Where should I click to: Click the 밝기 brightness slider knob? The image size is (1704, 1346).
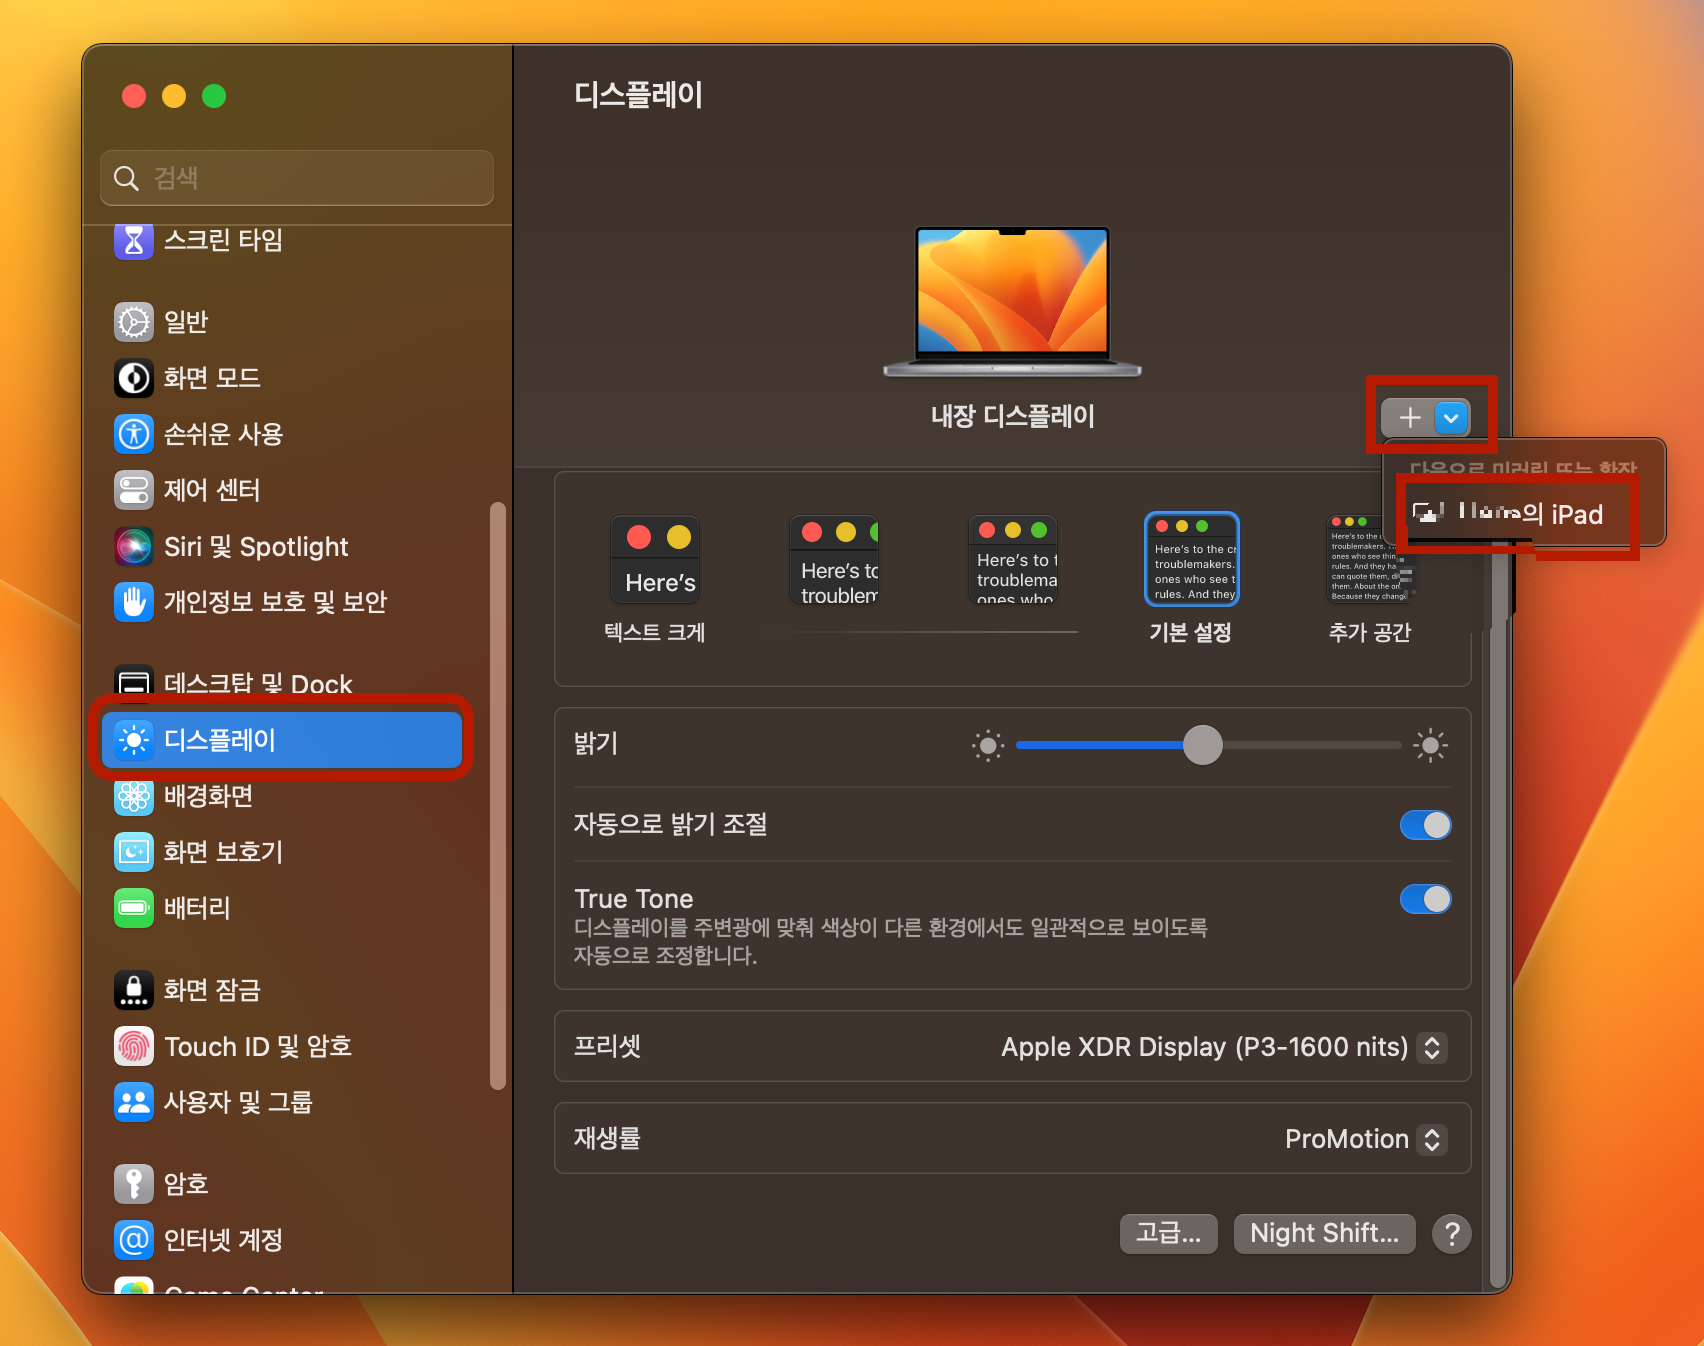click(1203, 745)
